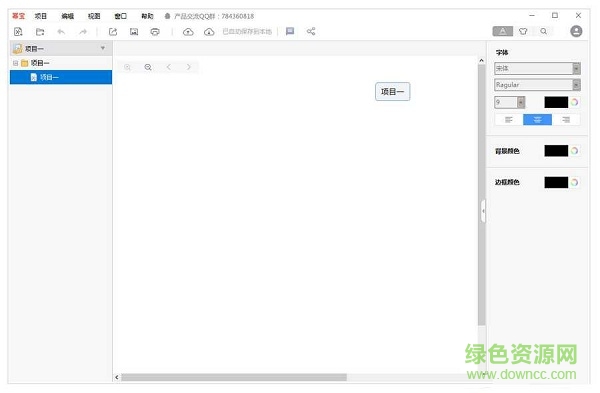Viewport: 600px width, 393px height.
Task: Select left text alignment
Action: click(x=509, y=120)
